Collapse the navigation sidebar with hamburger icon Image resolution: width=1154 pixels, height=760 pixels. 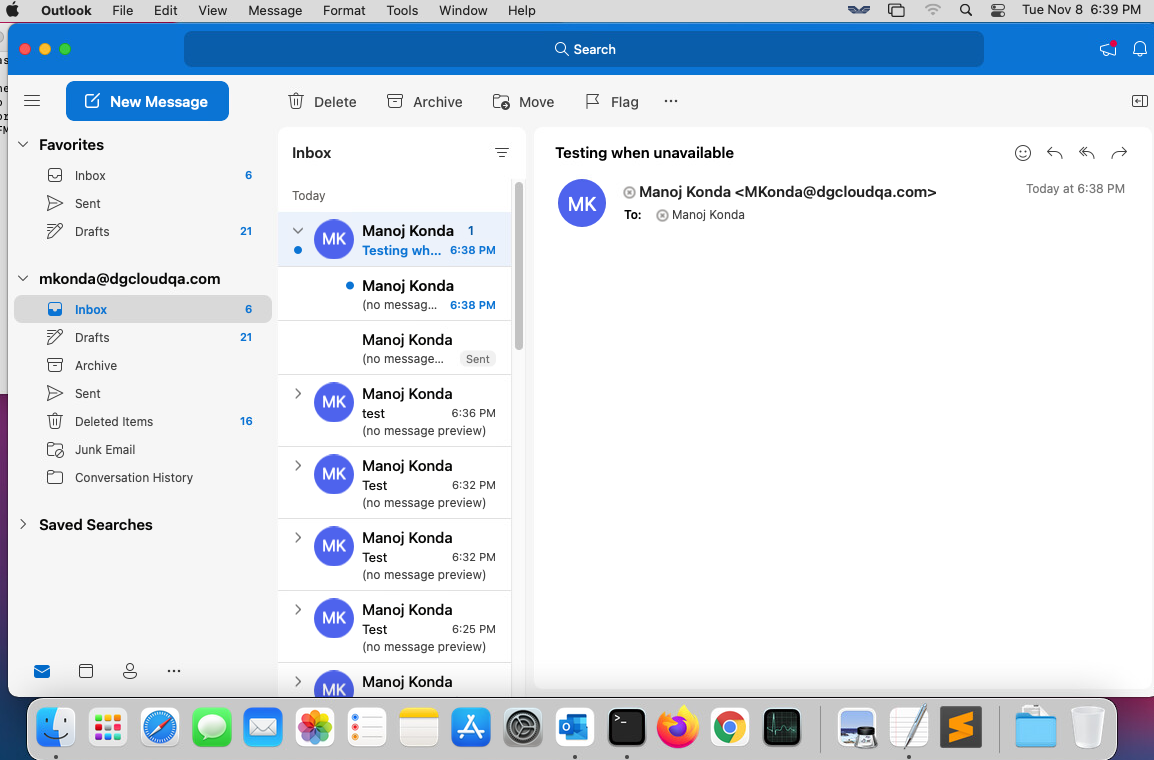pos(31,100)
